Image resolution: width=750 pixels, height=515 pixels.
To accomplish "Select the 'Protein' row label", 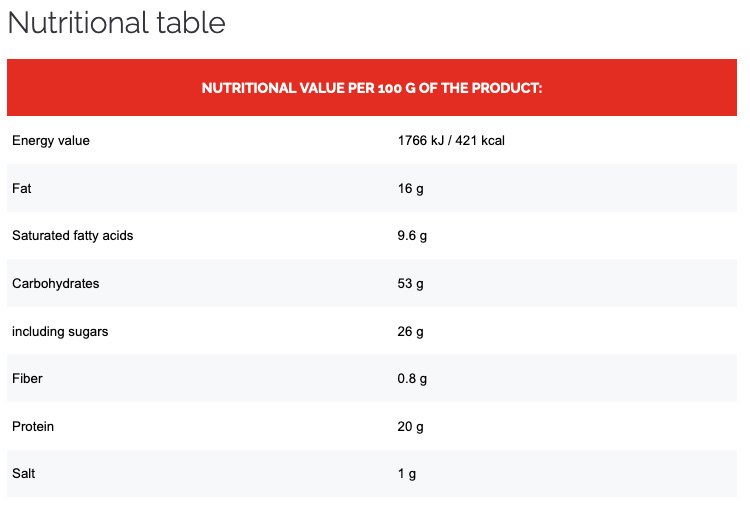I will [33, 427].
